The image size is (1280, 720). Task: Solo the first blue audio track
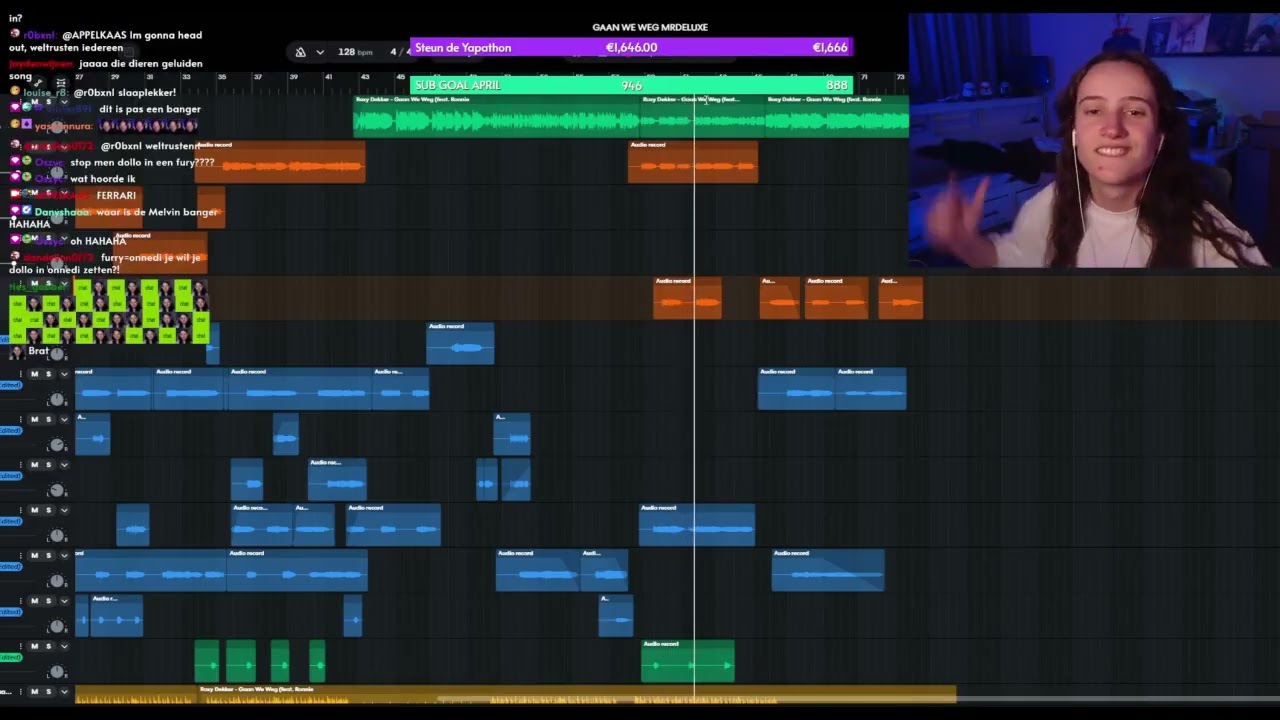(48, 374)
